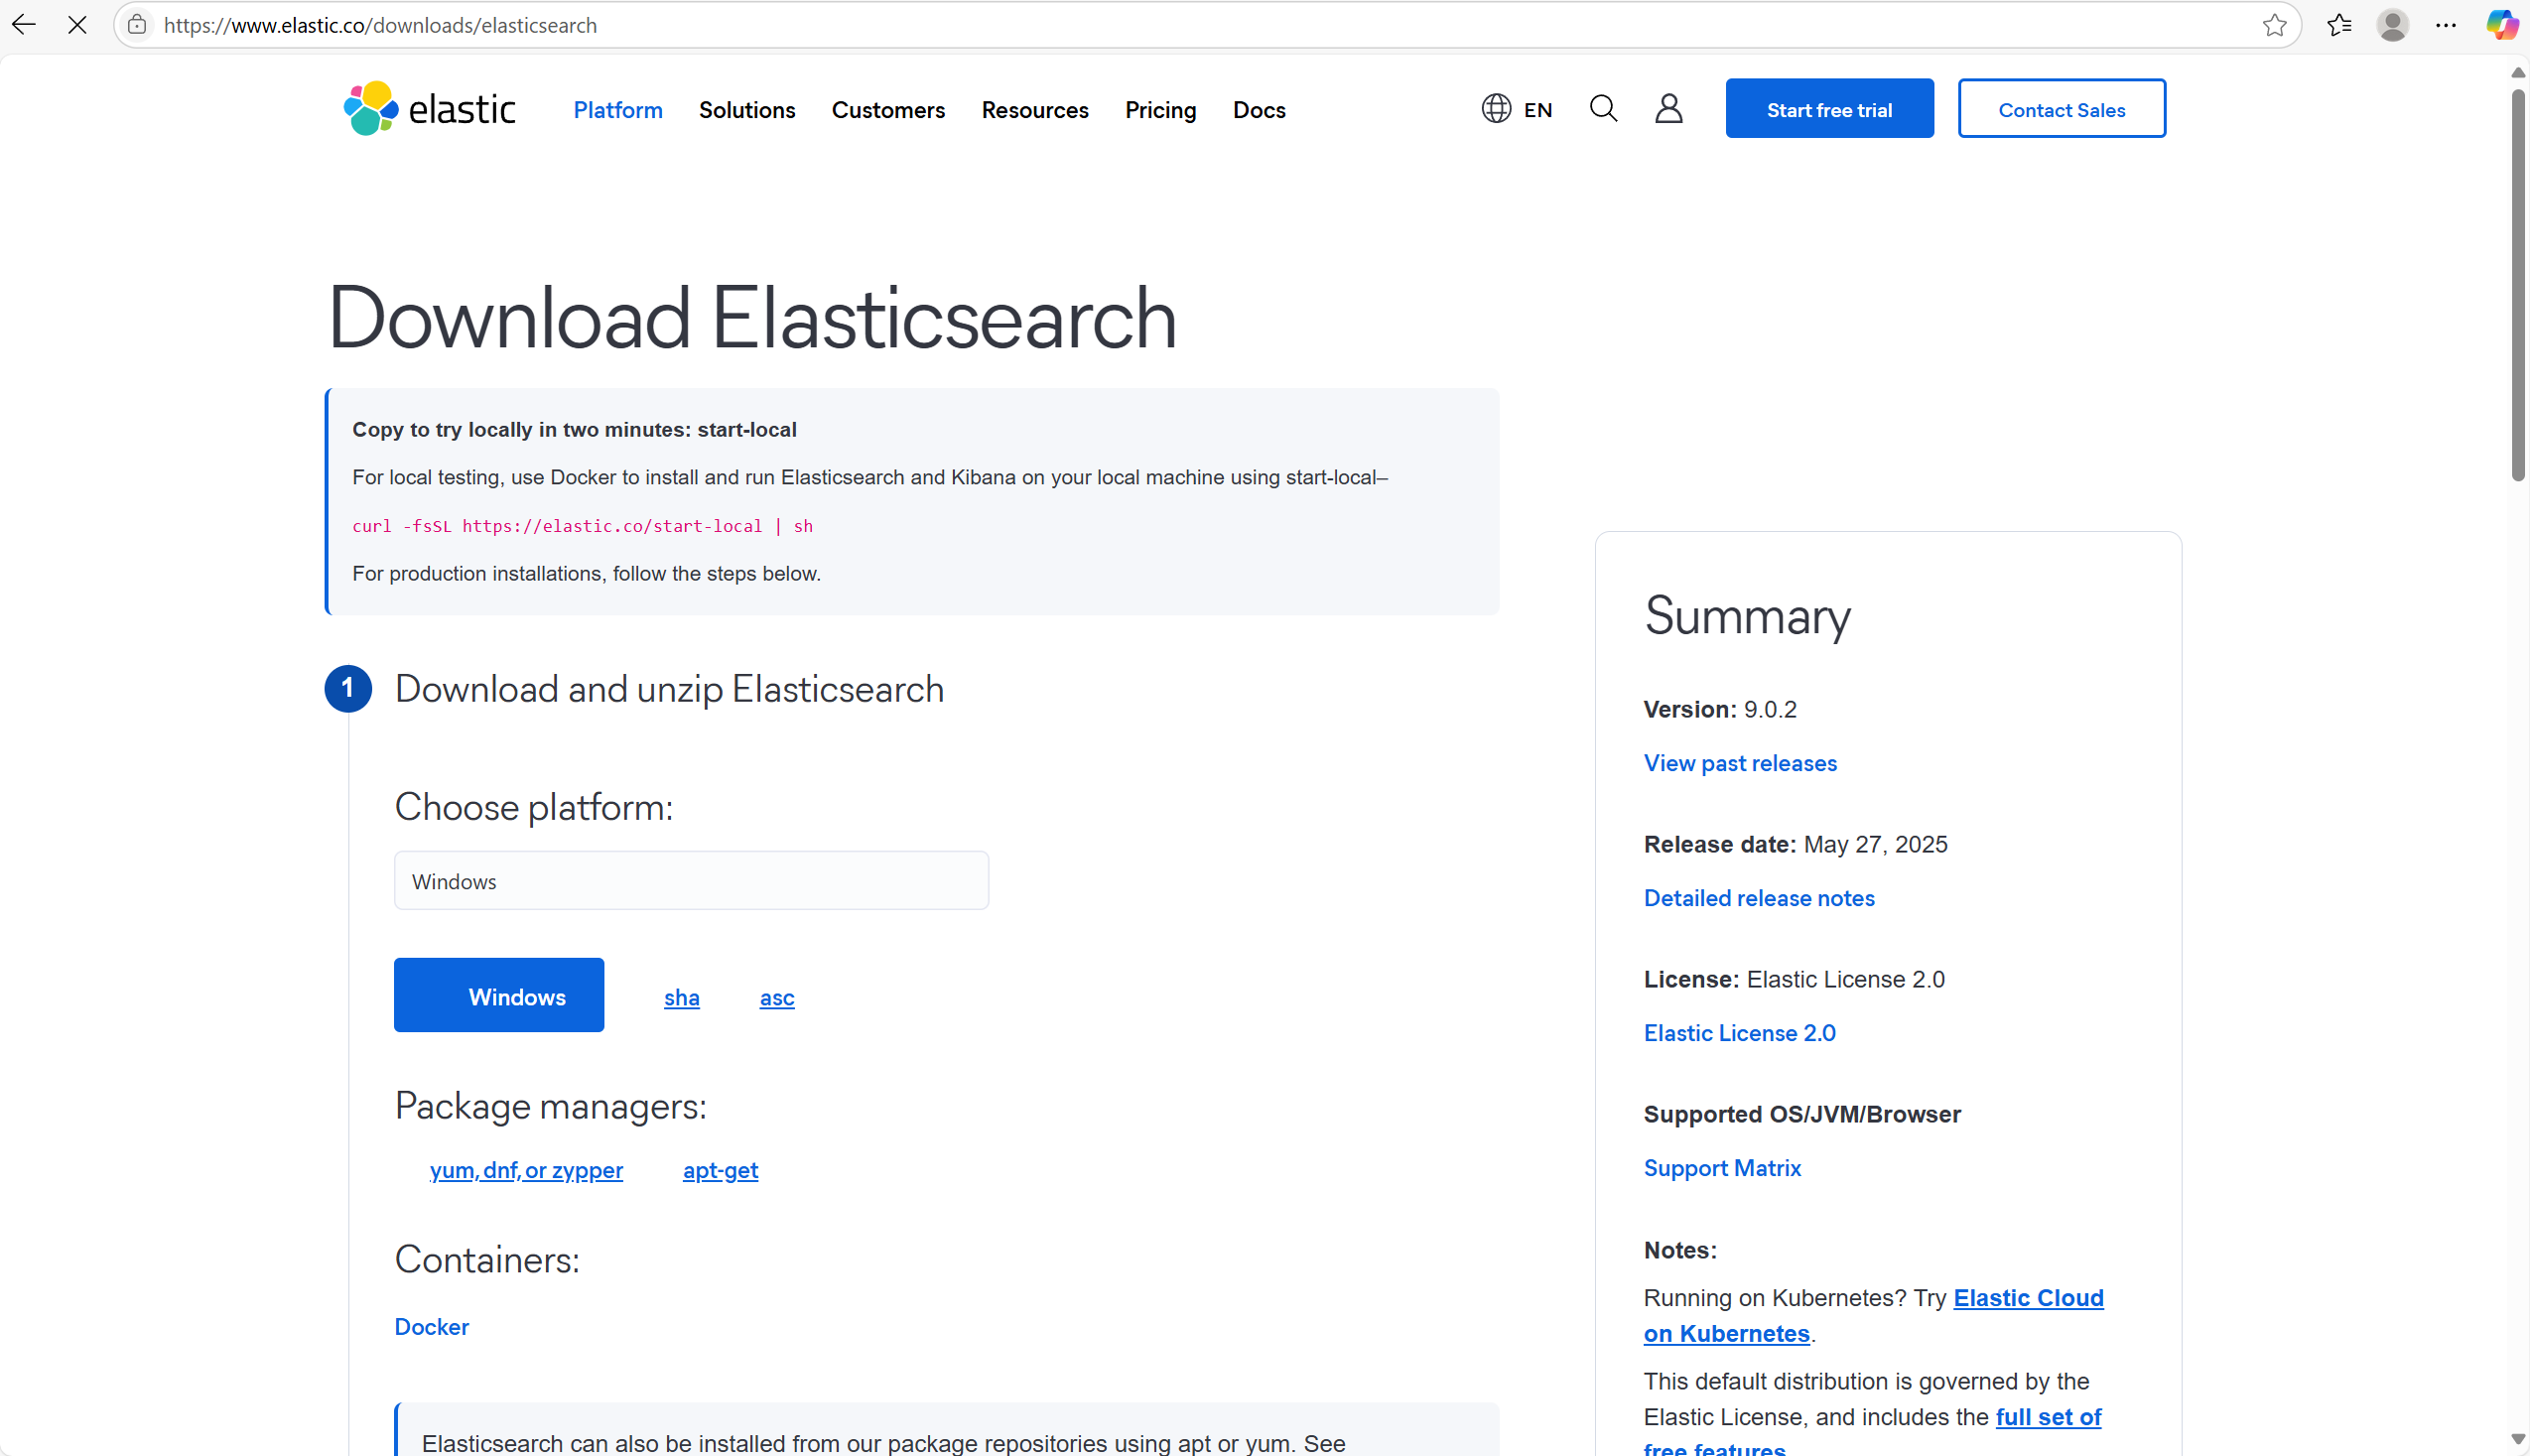Open the View past releases link
This screenshot has width=2530, height=1456.
[x=1739, y=763]
